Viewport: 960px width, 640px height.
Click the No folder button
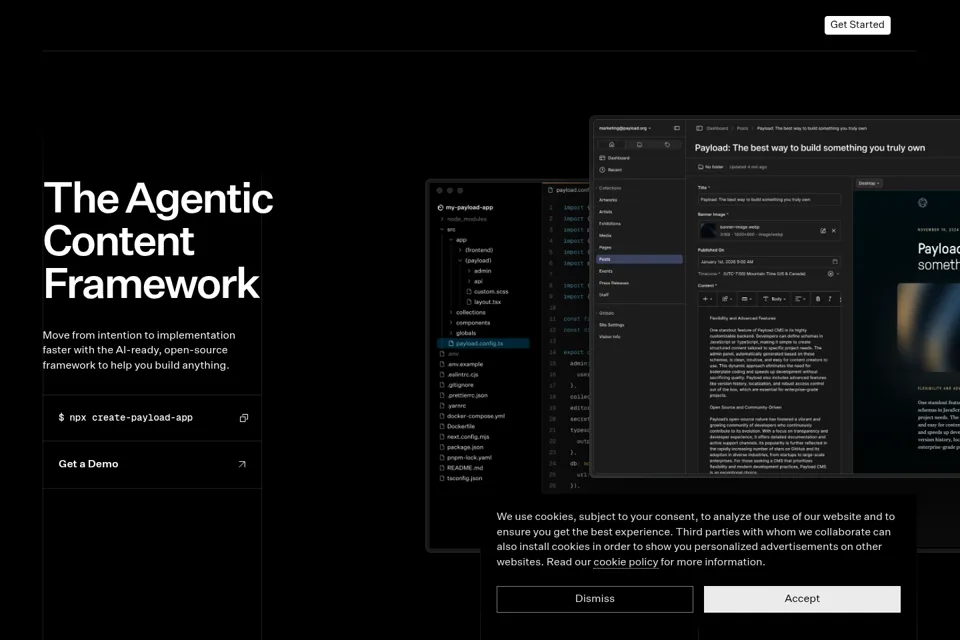point(710,167)
